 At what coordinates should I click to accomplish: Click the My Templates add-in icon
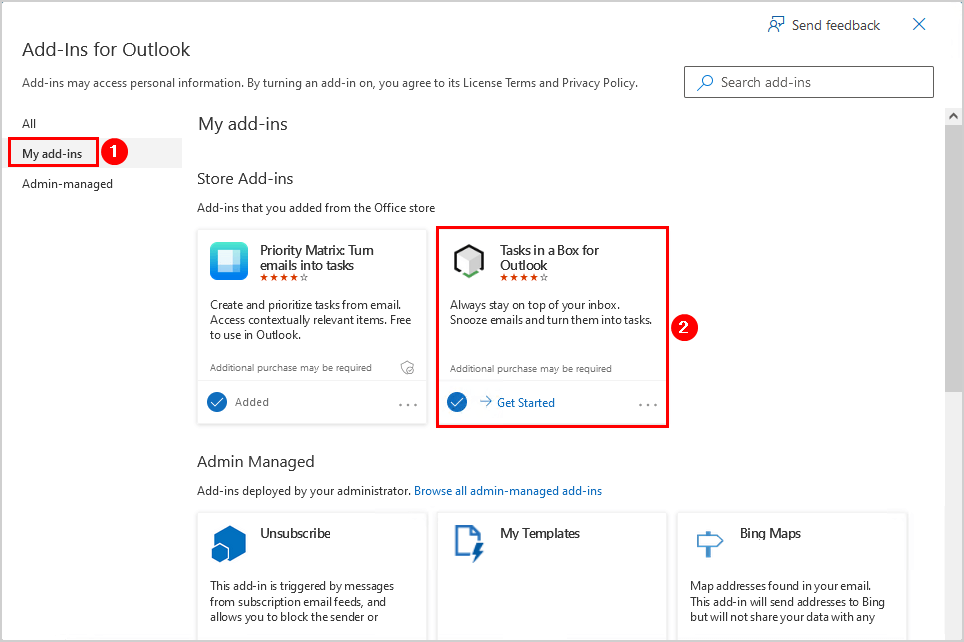pyautogui.click(x=469, y=541)
